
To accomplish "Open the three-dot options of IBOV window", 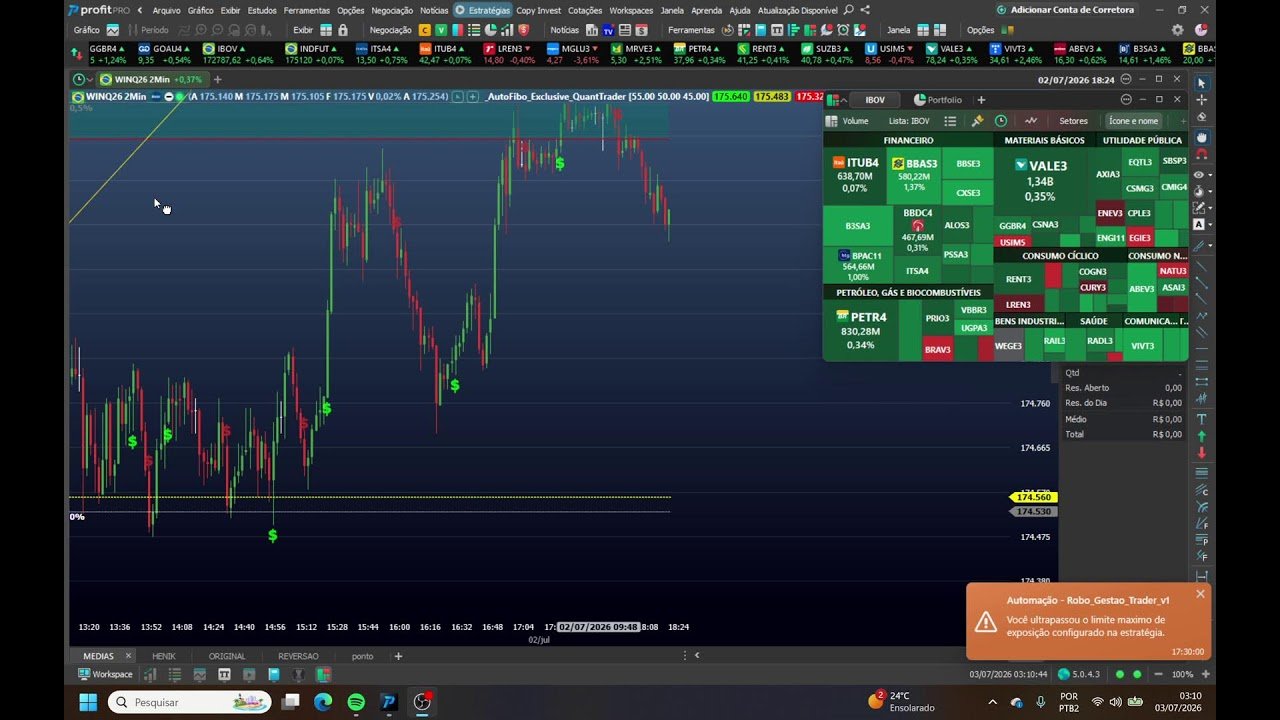I will click(x=1126, y=100).
